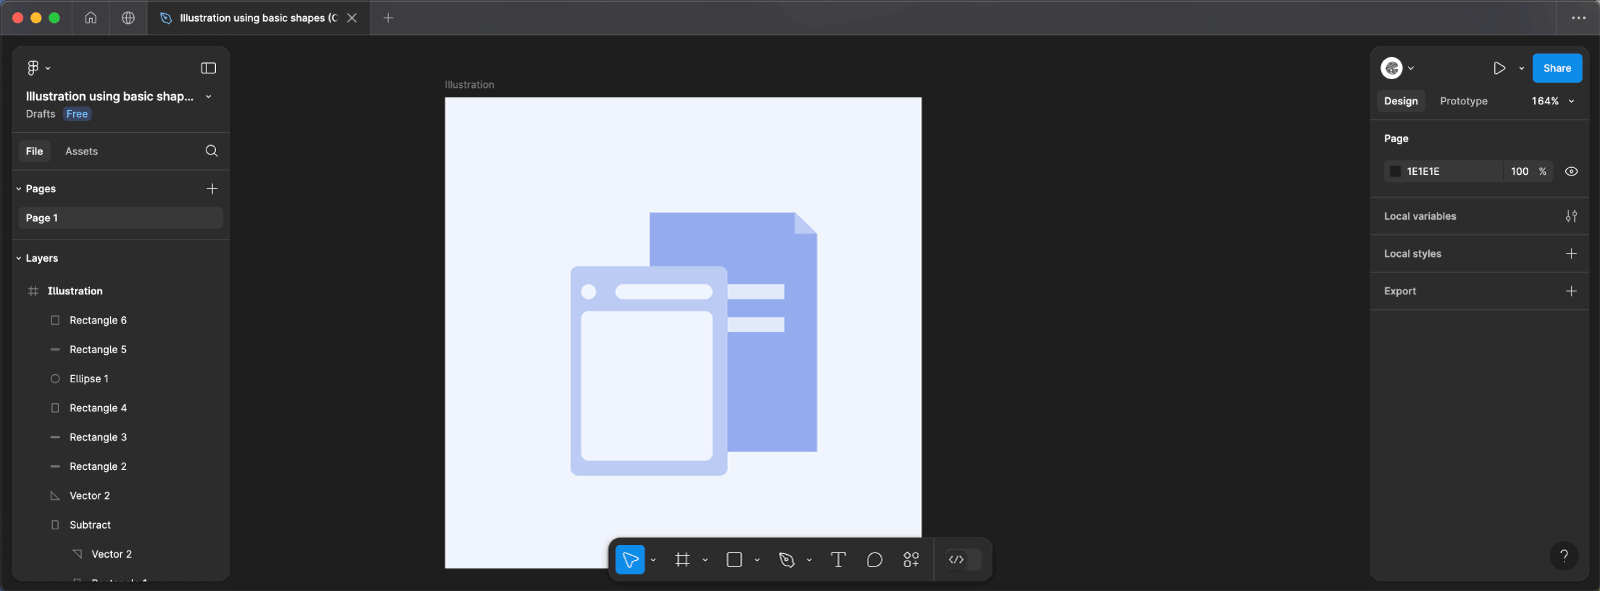This screenshot has width=1600, height=591.
Task: Collapse the Layers section
Action: (19, 258)
